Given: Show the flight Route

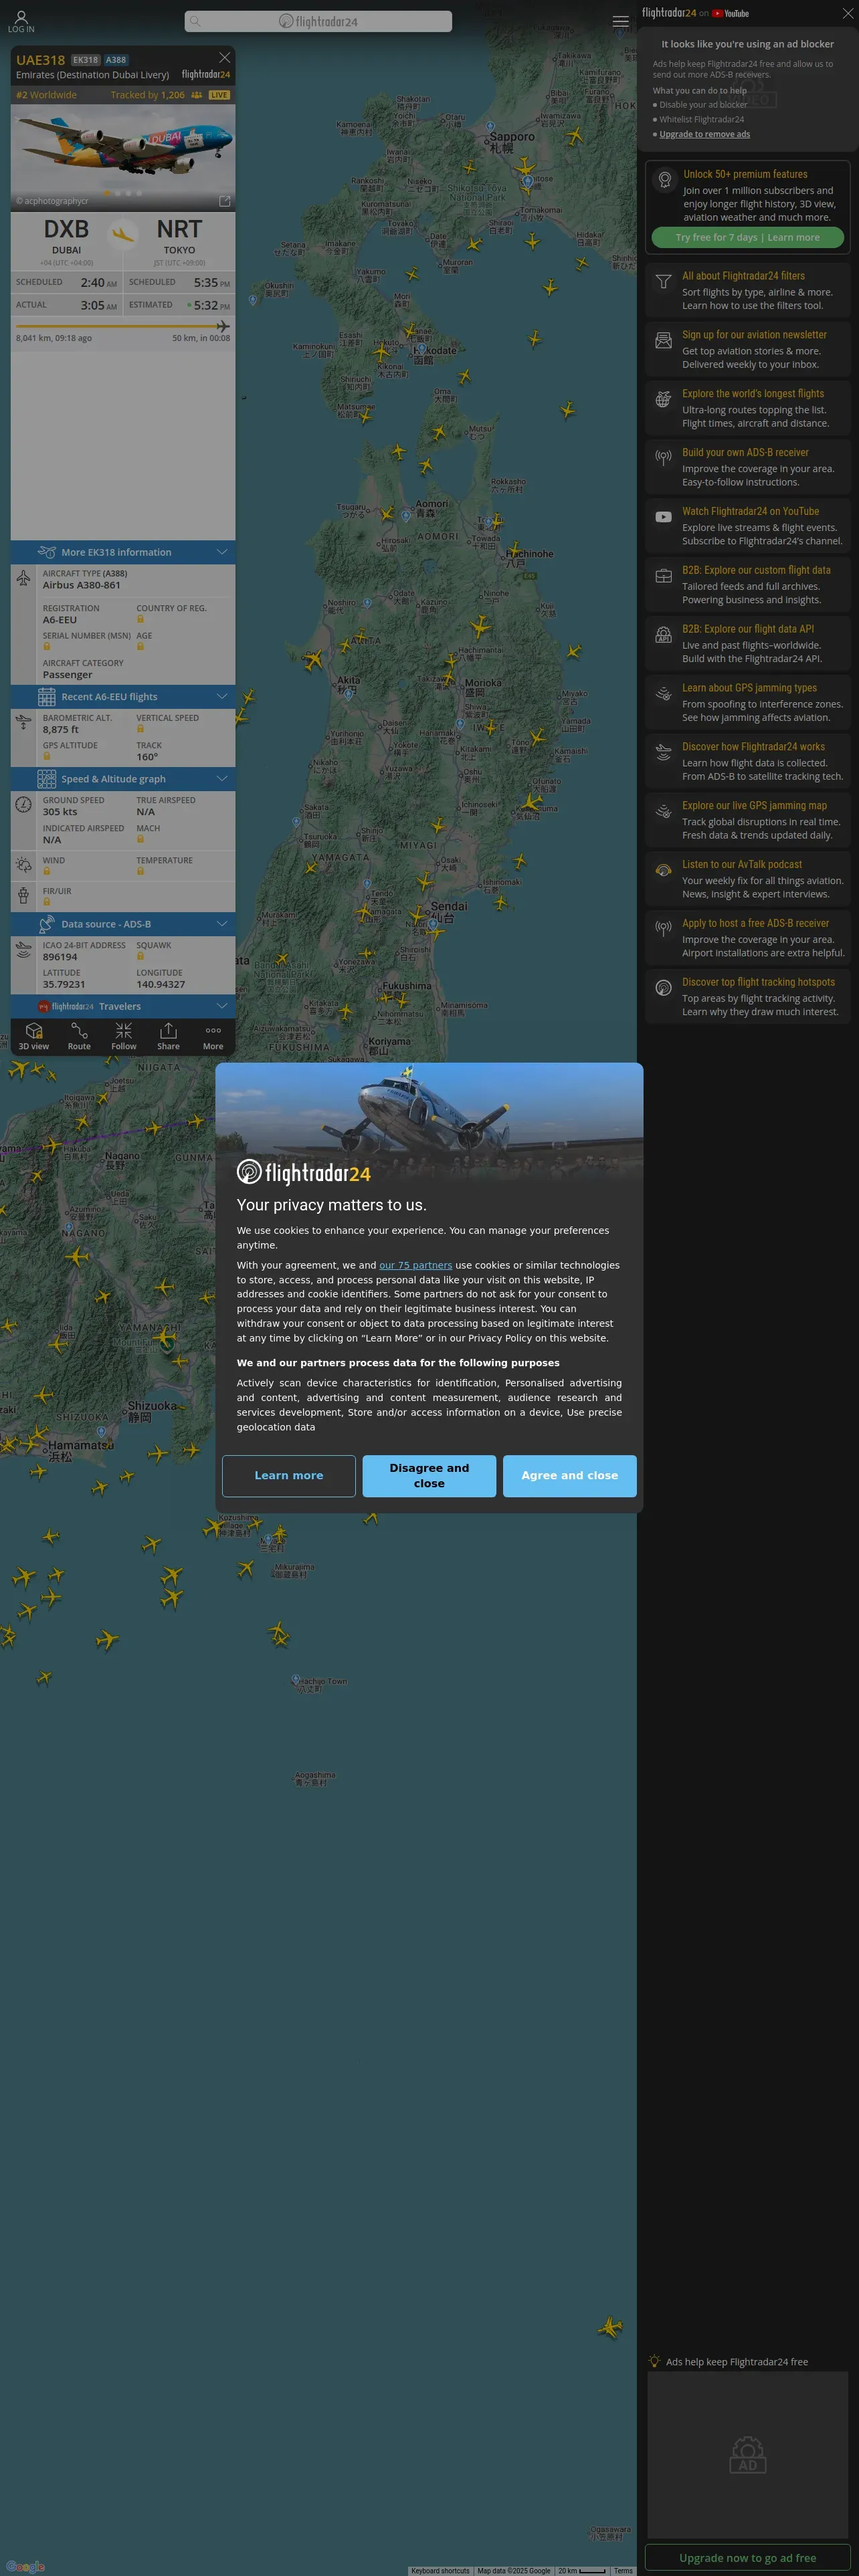Looking at the screenshot, I should pos(79,1036).
